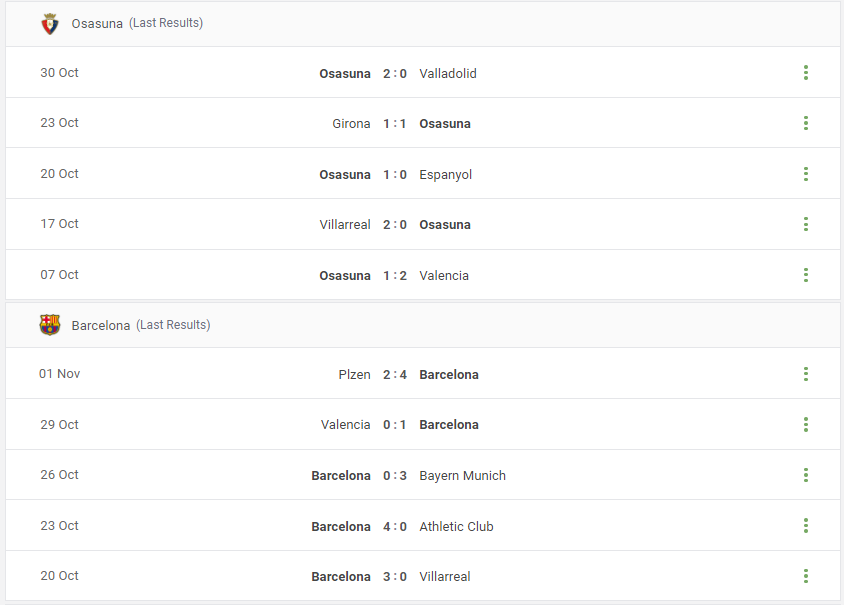Click the Osasuna club crest
844x605 pixels.
point(50,24)
